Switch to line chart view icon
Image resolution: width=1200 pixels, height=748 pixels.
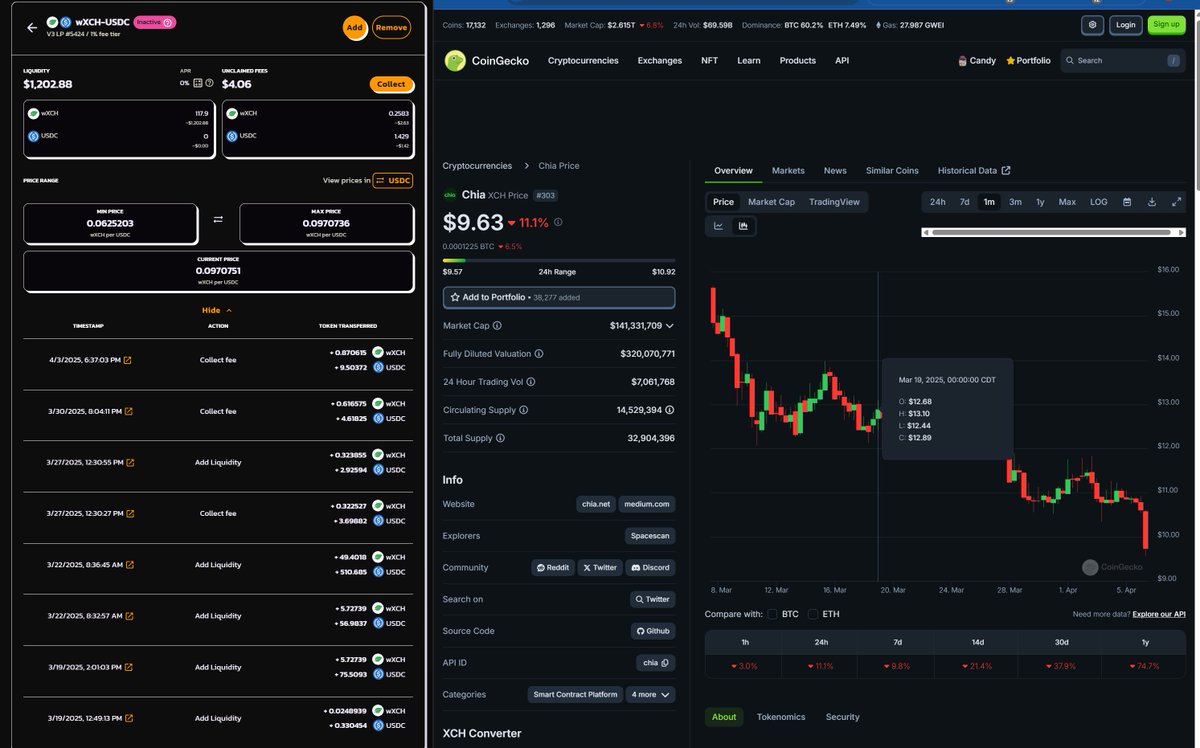718,226
